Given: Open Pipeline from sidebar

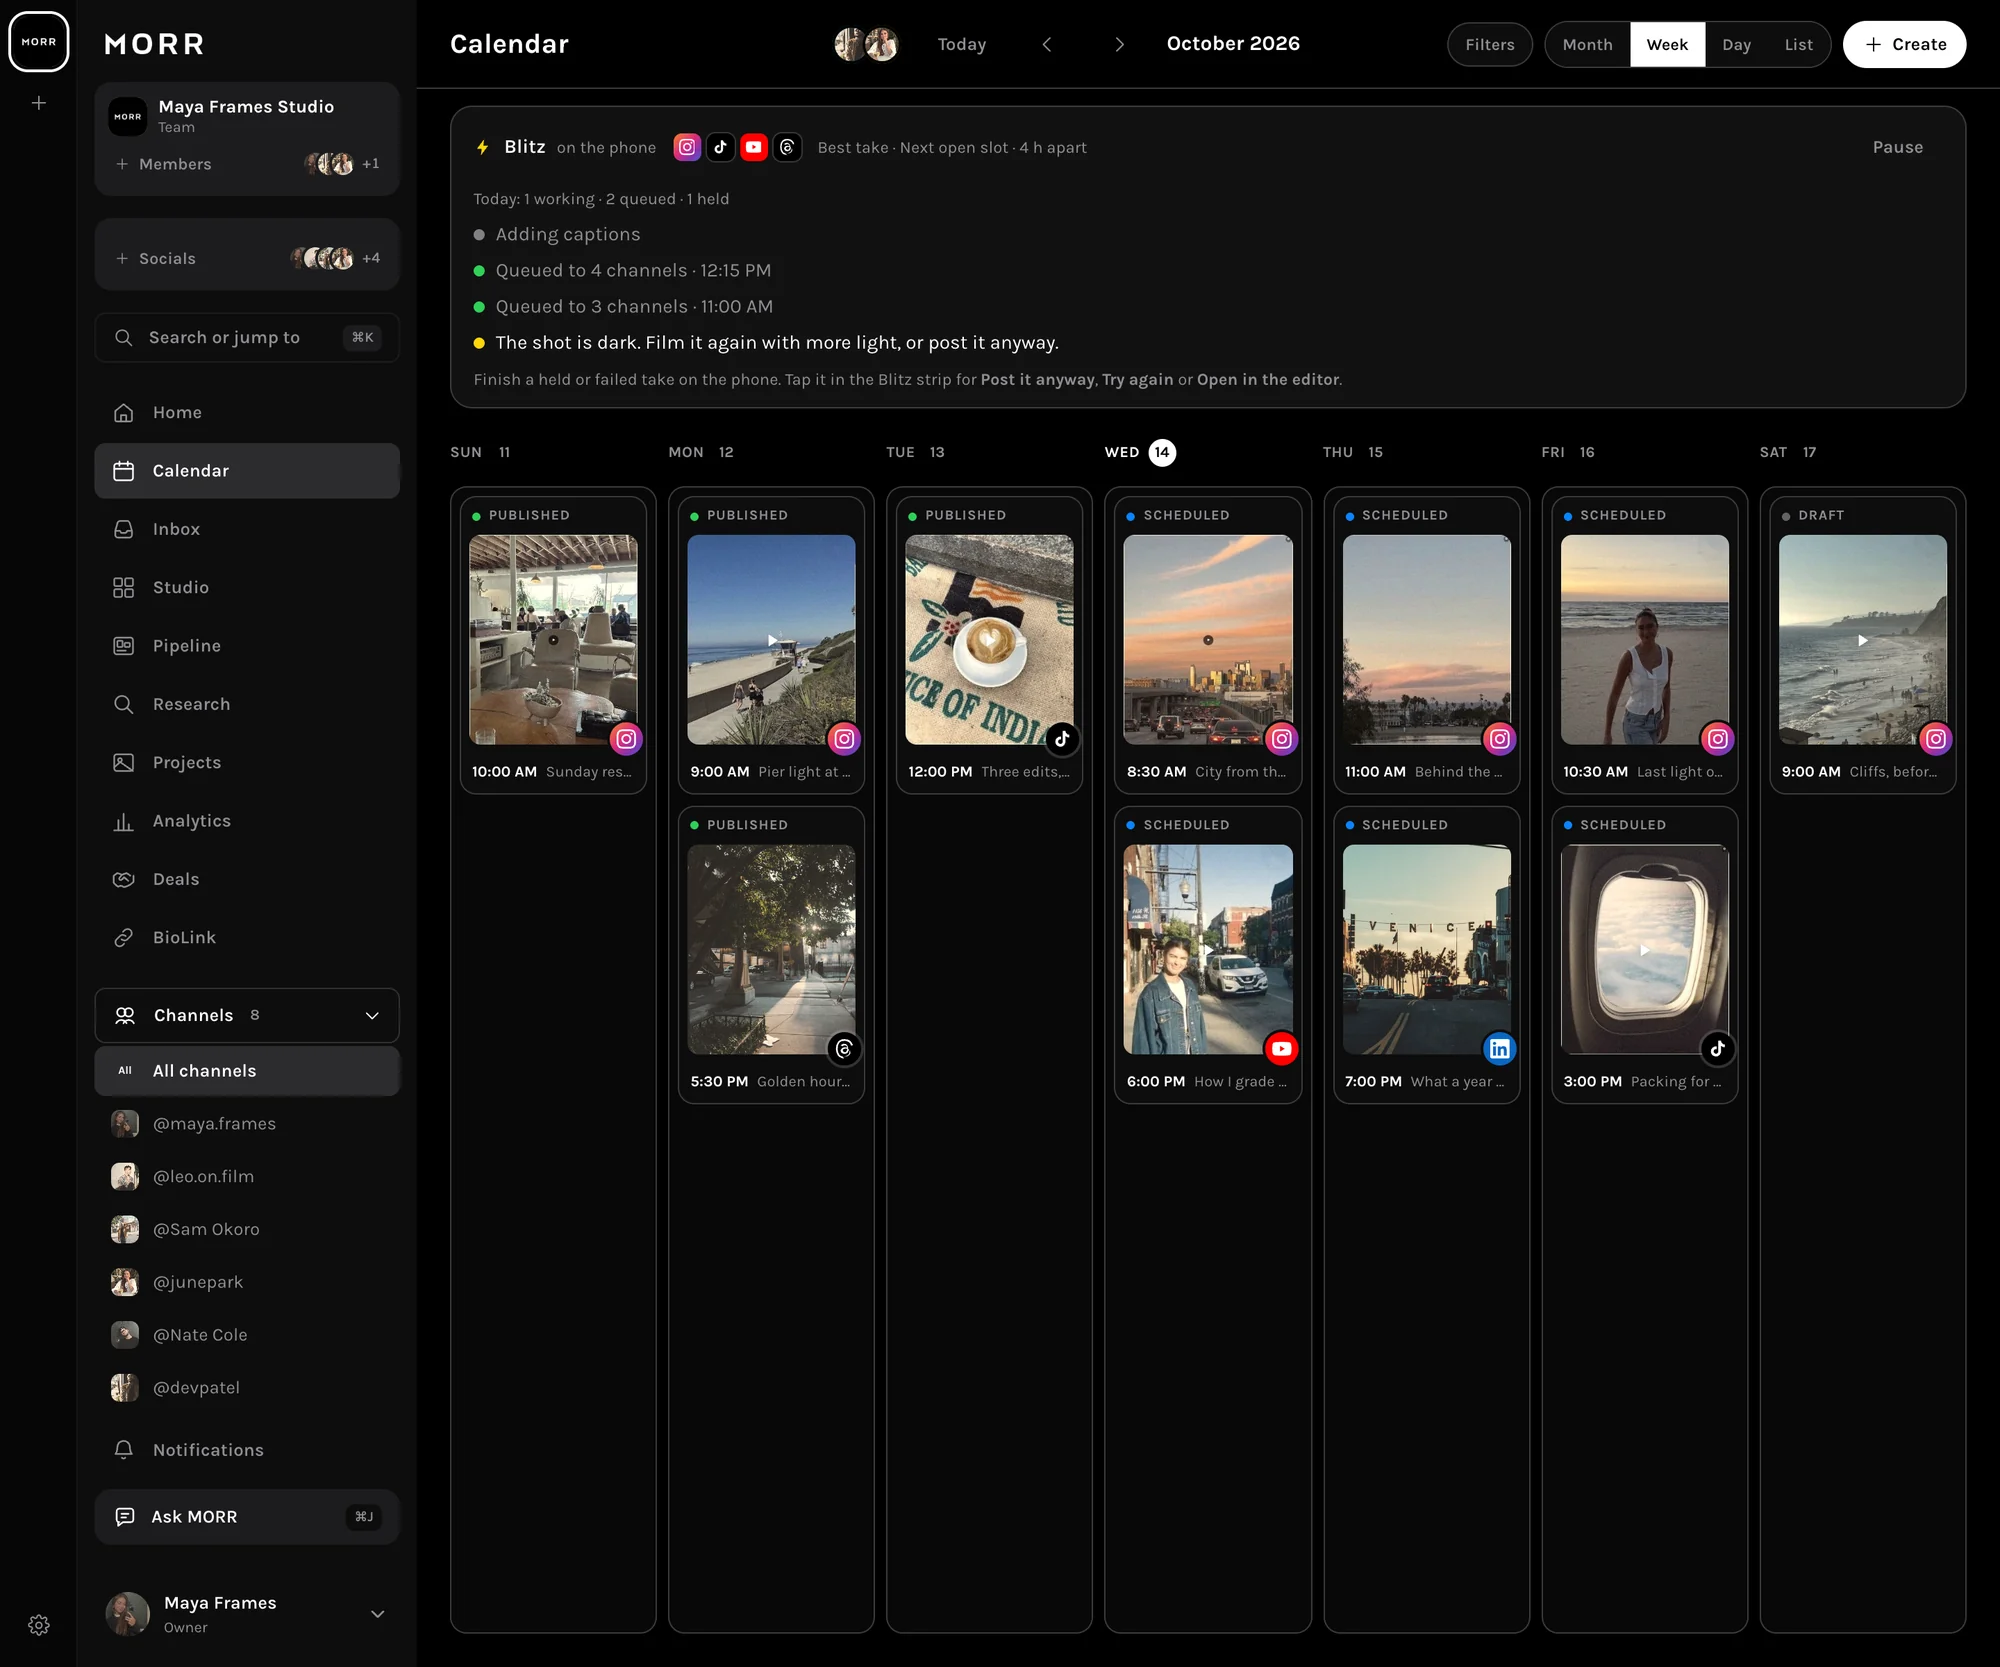Looking at the screenshot, I should tap(247, 646).
